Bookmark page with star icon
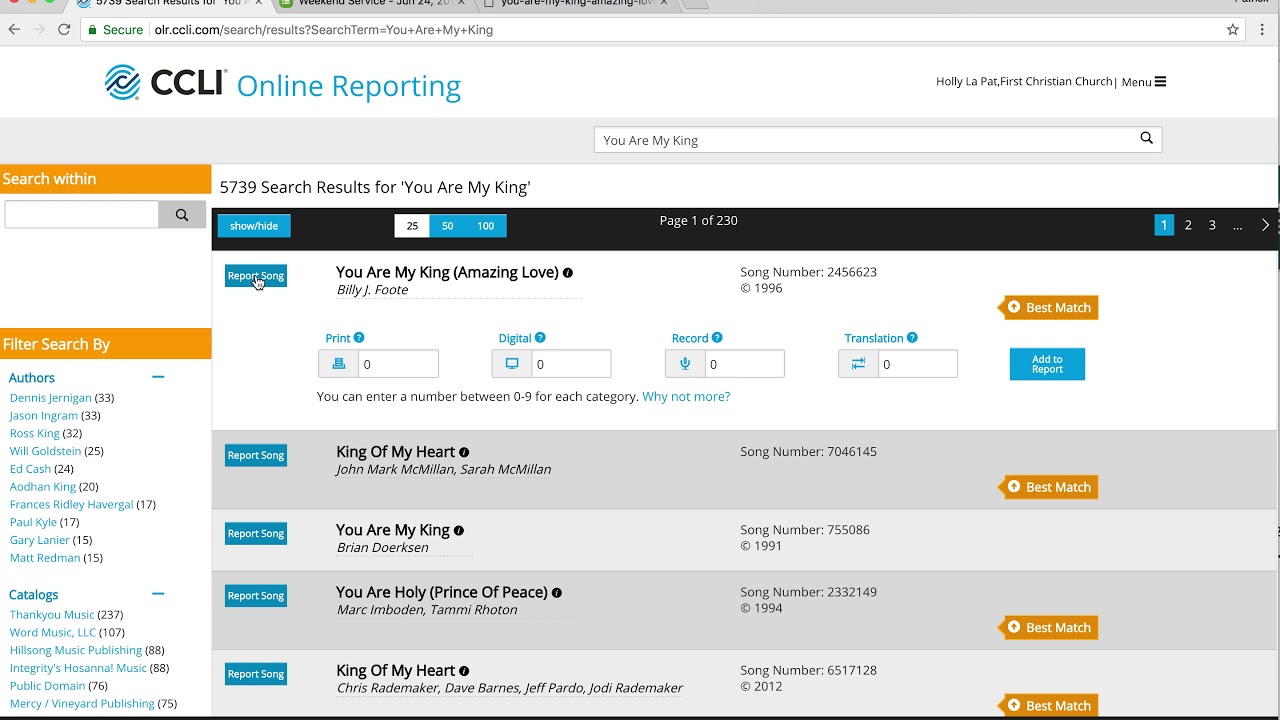 tap(1233, 30)
